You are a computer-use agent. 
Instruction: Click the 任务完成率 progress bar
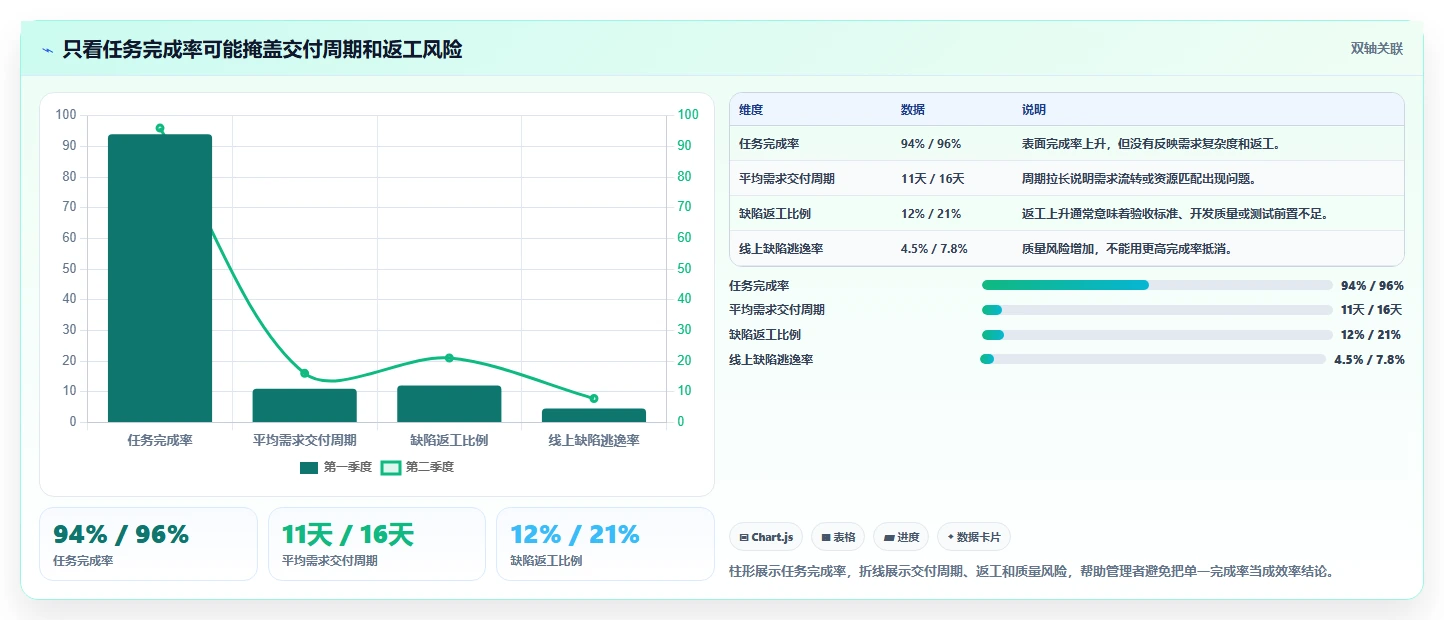pos(1157,285)
